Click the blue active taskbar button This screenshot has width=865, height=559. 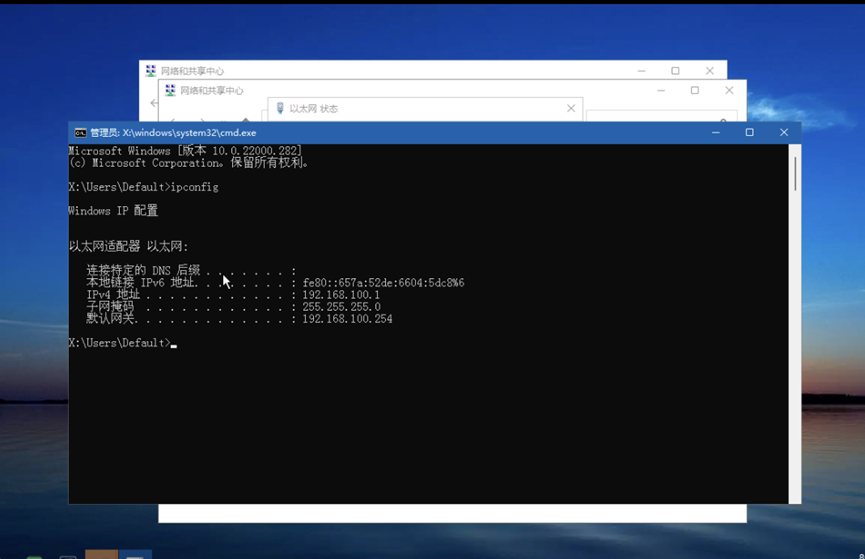135,554
